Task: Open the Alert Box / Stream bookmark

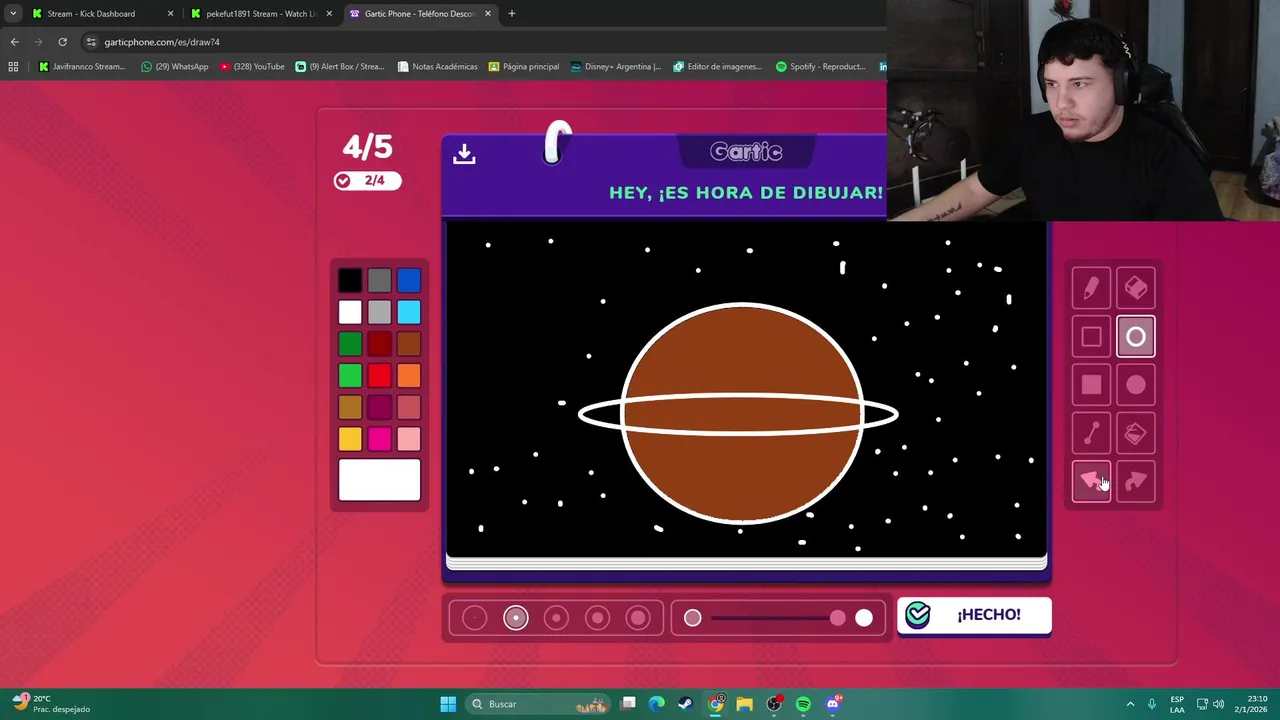Action: point(339,67)
